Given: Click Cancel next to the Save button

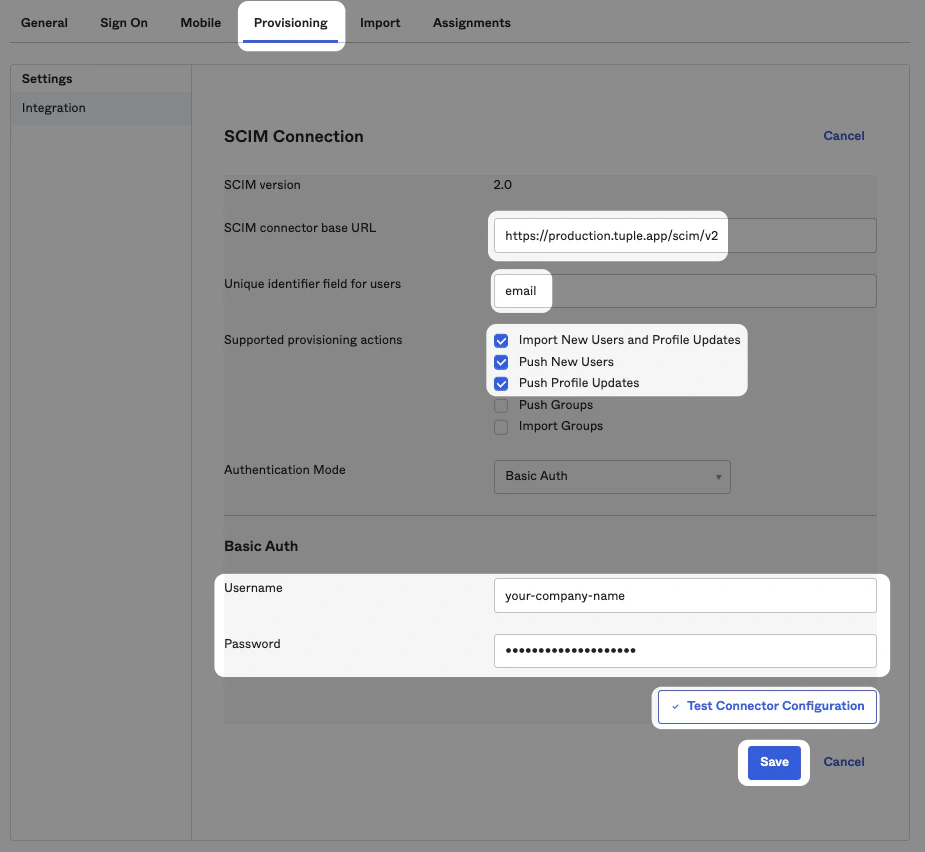Looking at the screenshot, I should pyautogui.click(x=843, y=761).
